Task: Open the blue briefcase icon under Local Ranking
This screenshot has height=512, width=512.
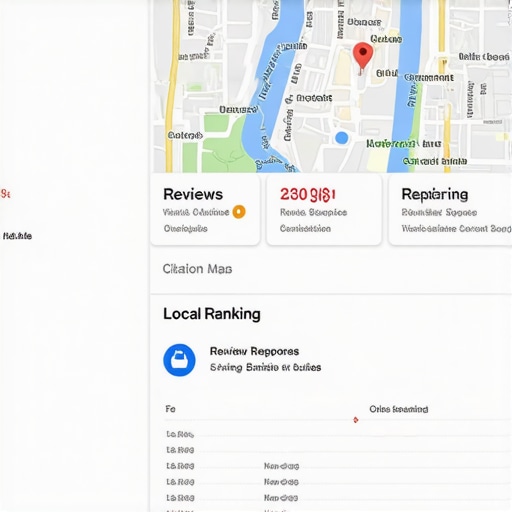Action: click(179, 360)
